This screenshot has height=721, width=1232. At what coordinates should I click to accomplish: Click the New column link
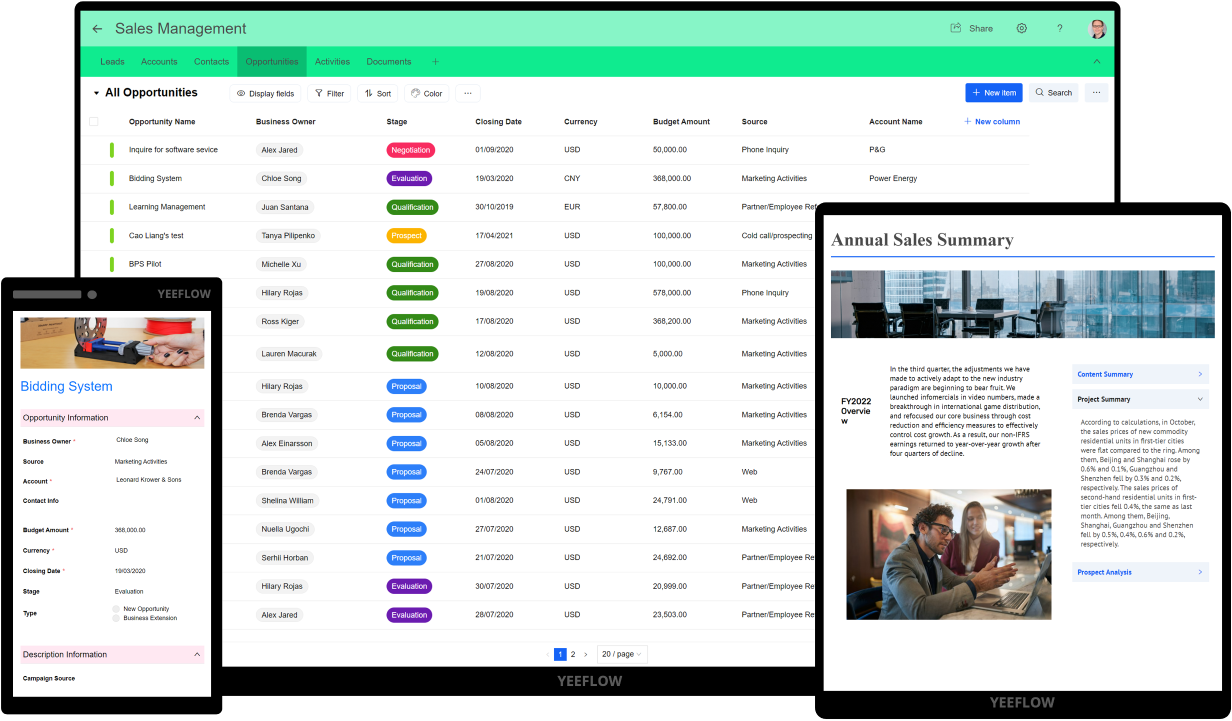[x=991, y=122]
